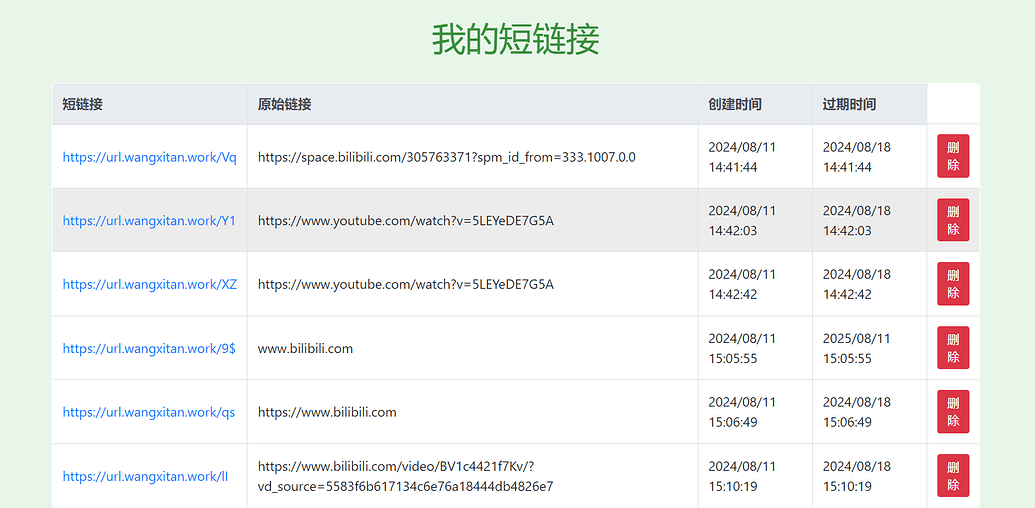
Task: Click expiry time 2024/08/18 14:42:03
Action: click(856, 221)
